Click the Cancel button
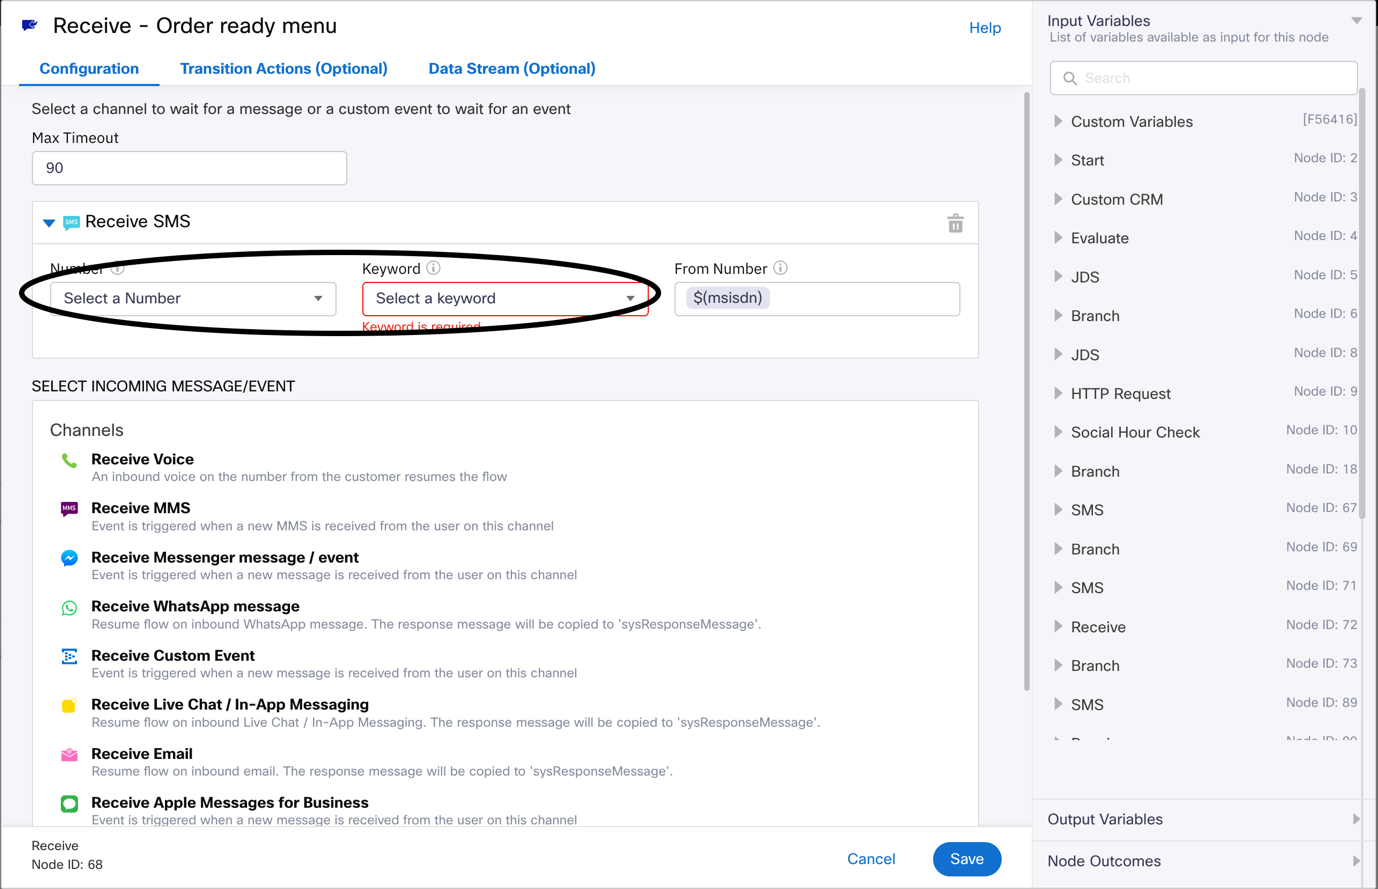 871,859
